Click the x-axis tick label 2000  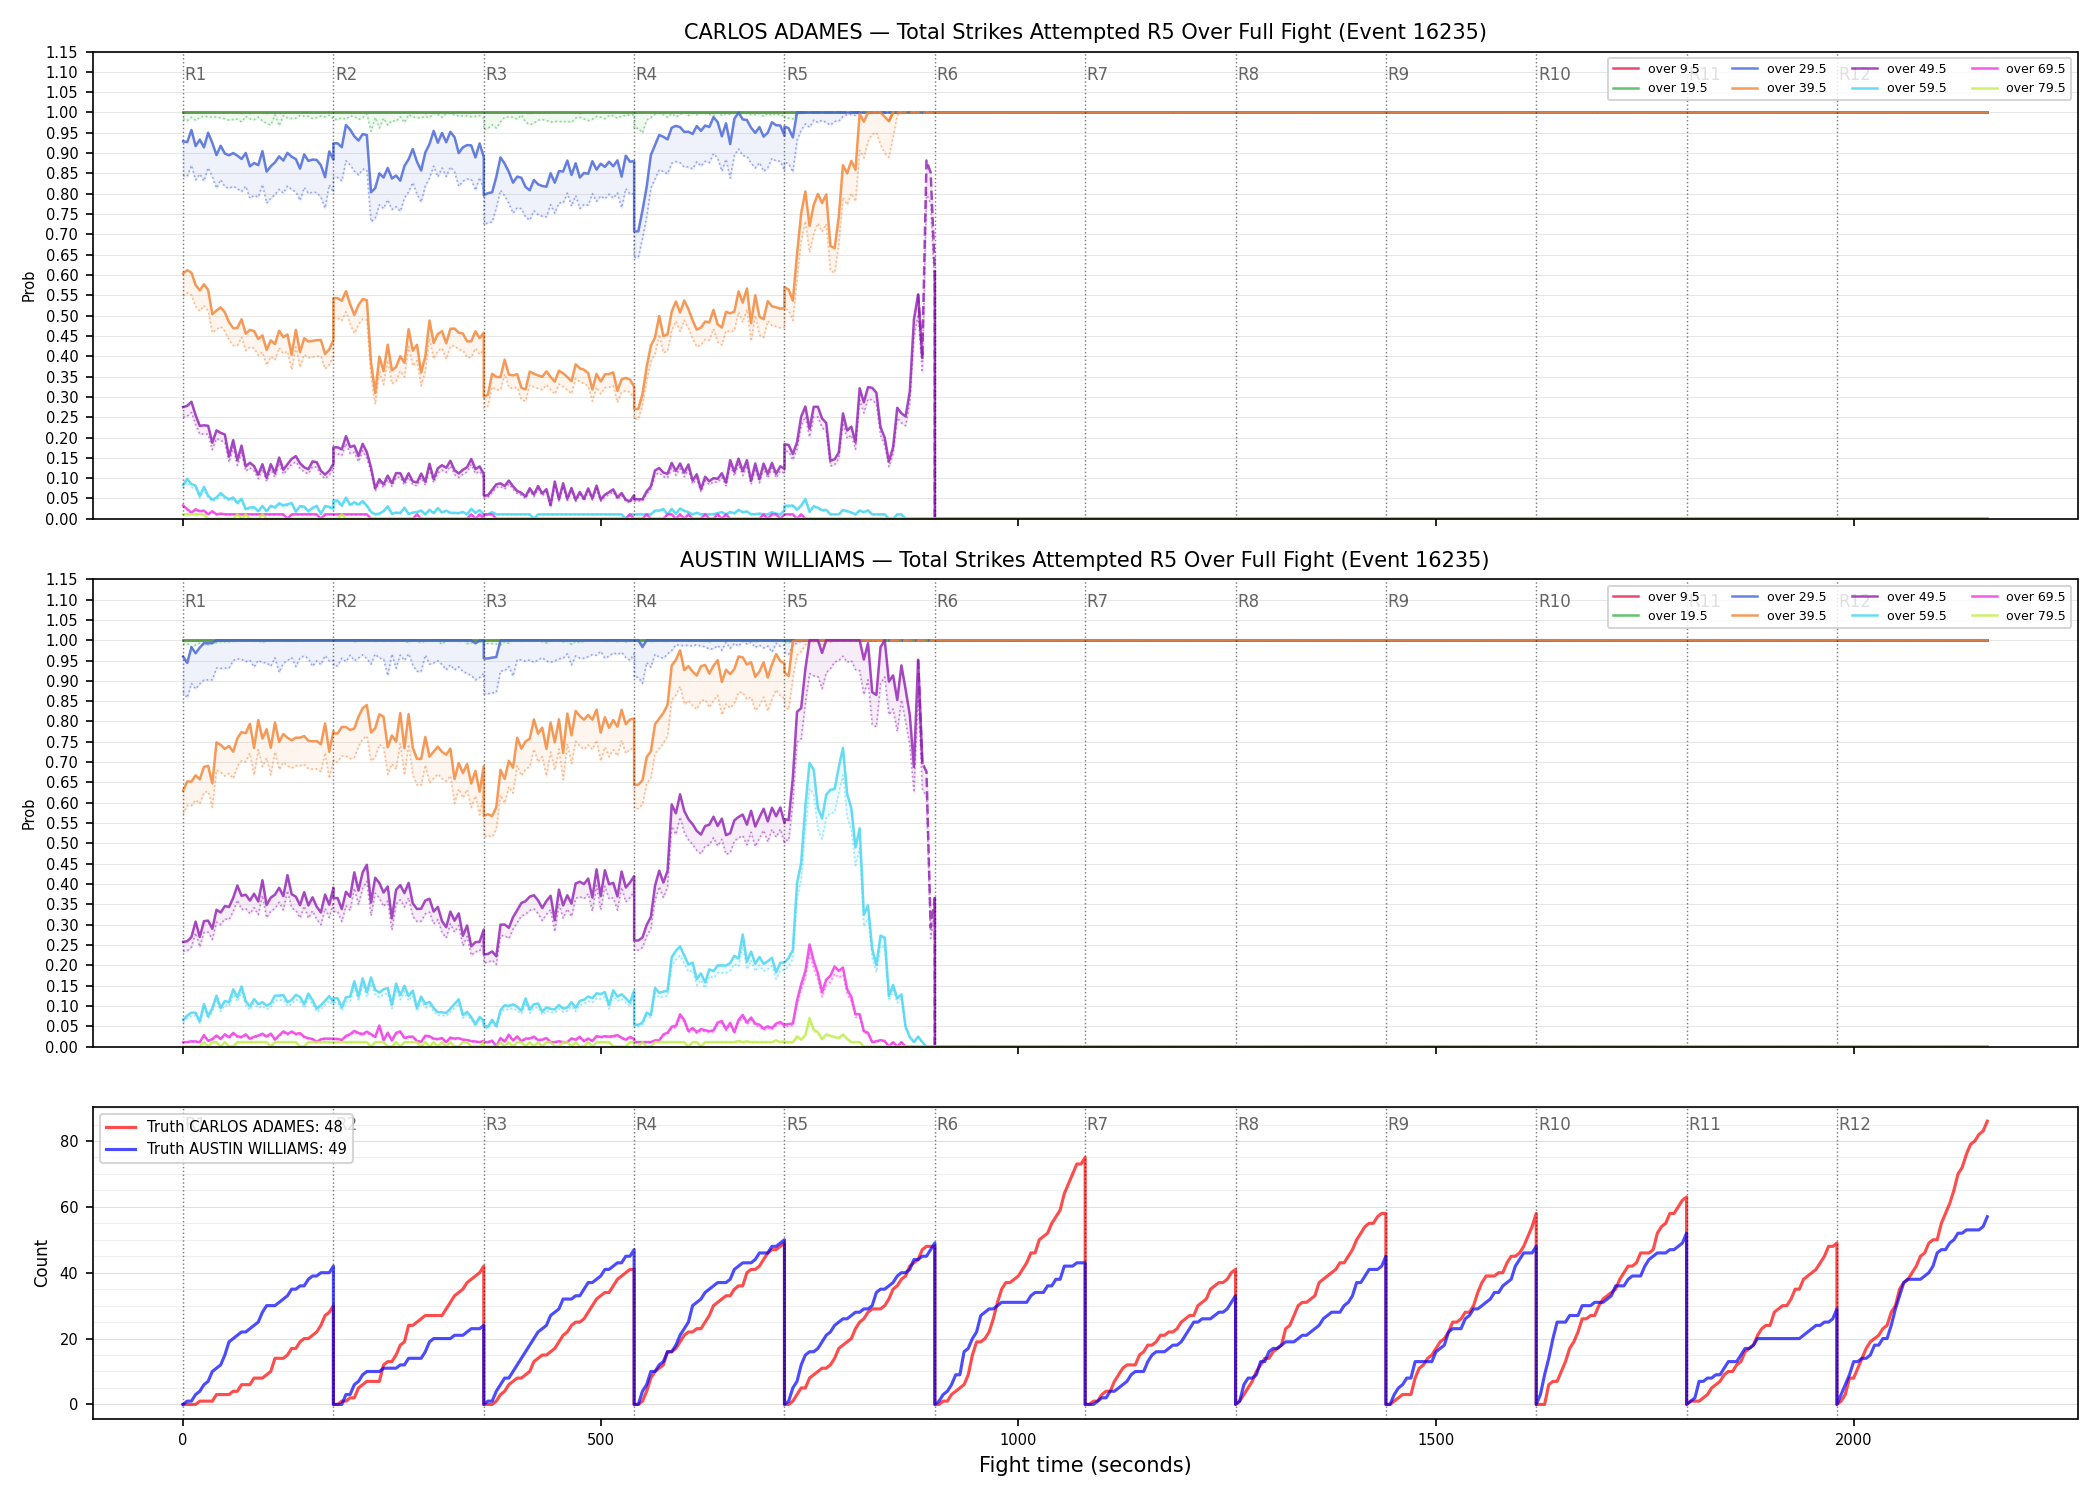[1853, 1440]
